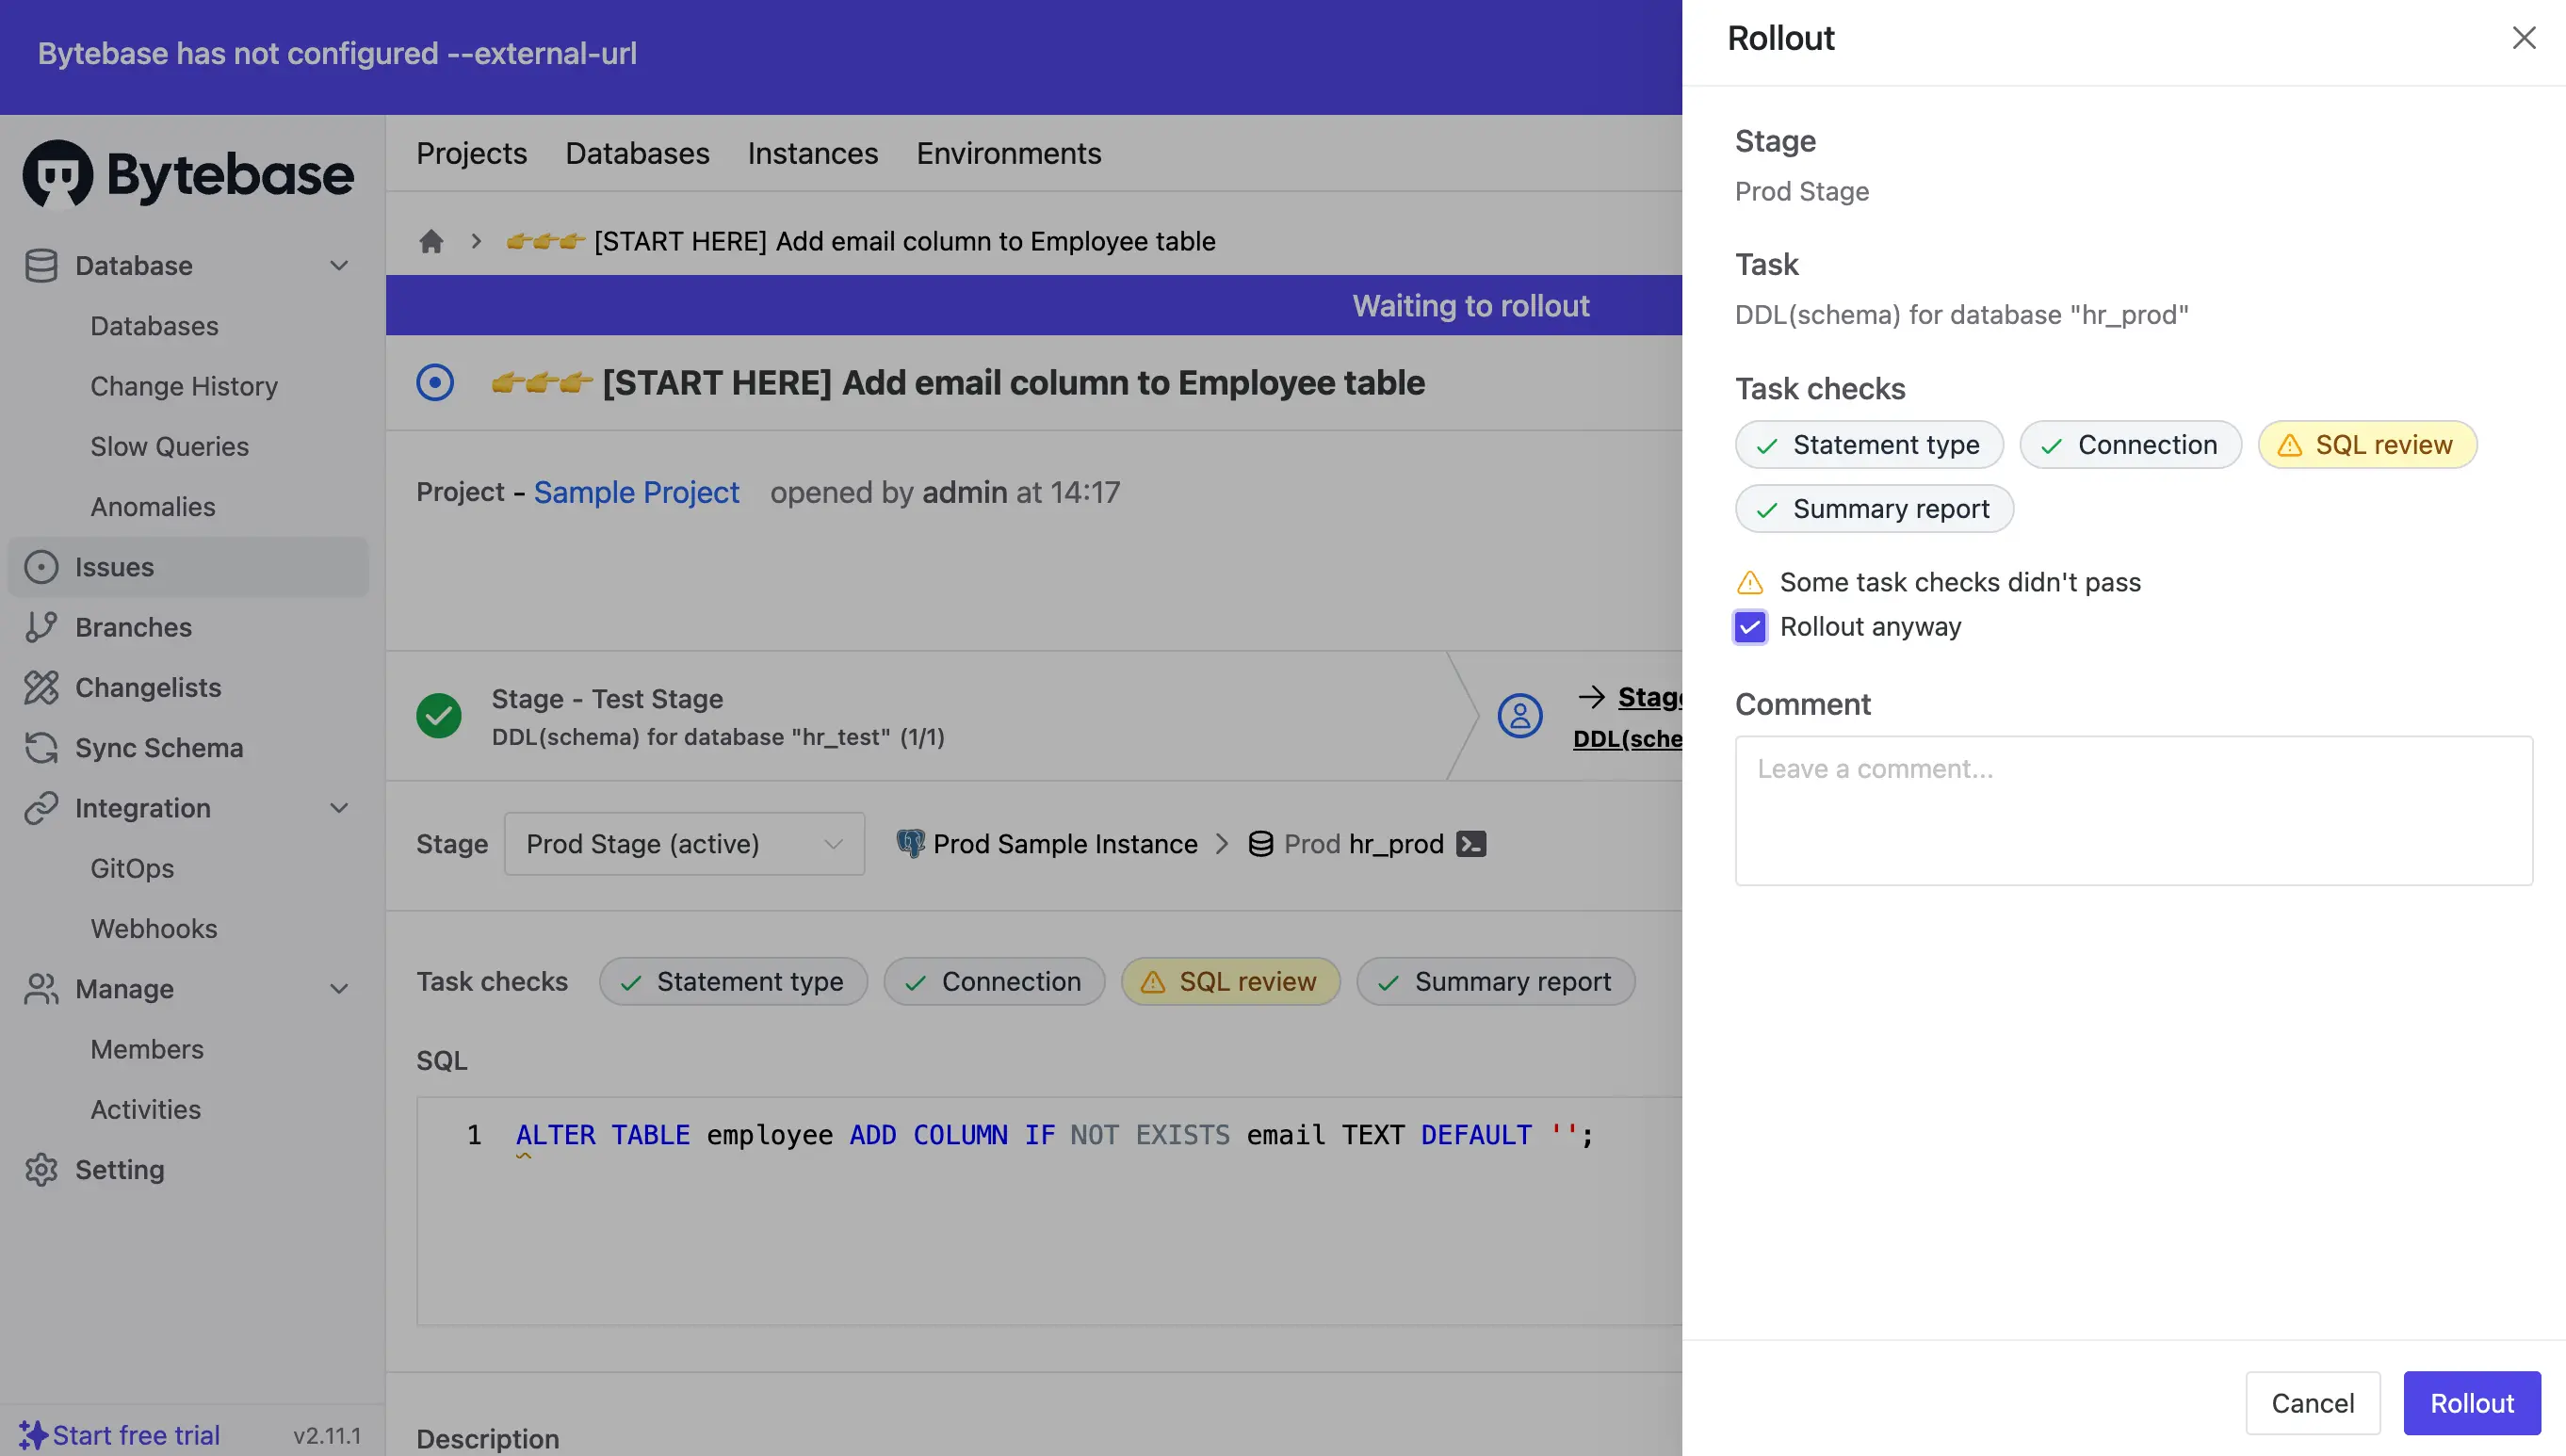Open the Prod Stage (active) dropdown
The height and width of the screenshot is (1456, 2566).
[684, 844]
